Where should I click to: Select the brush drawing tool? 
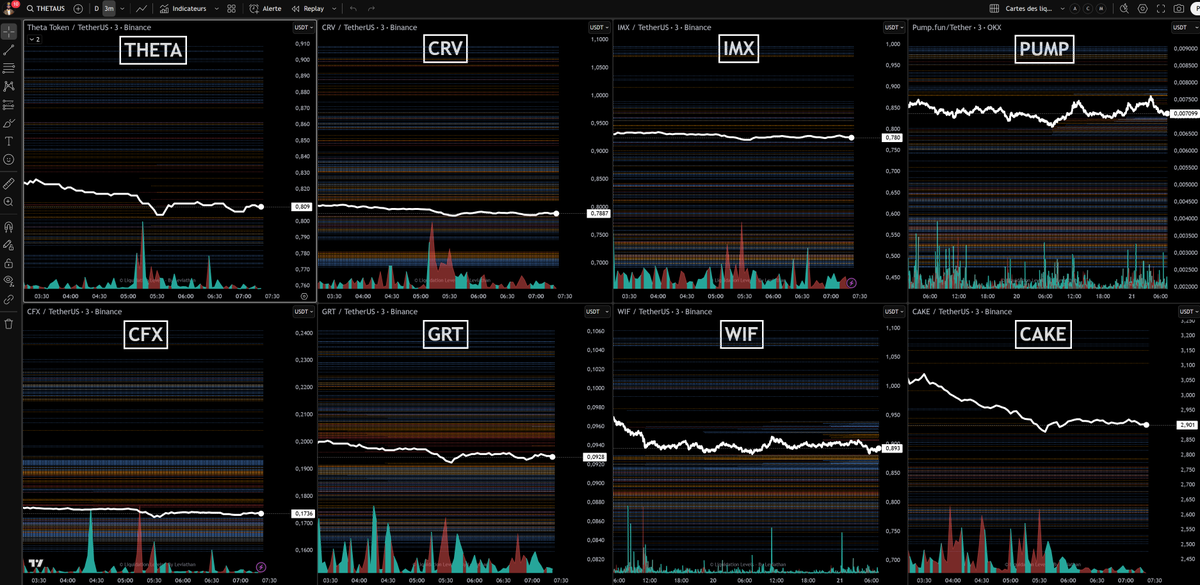coord(8,122)
